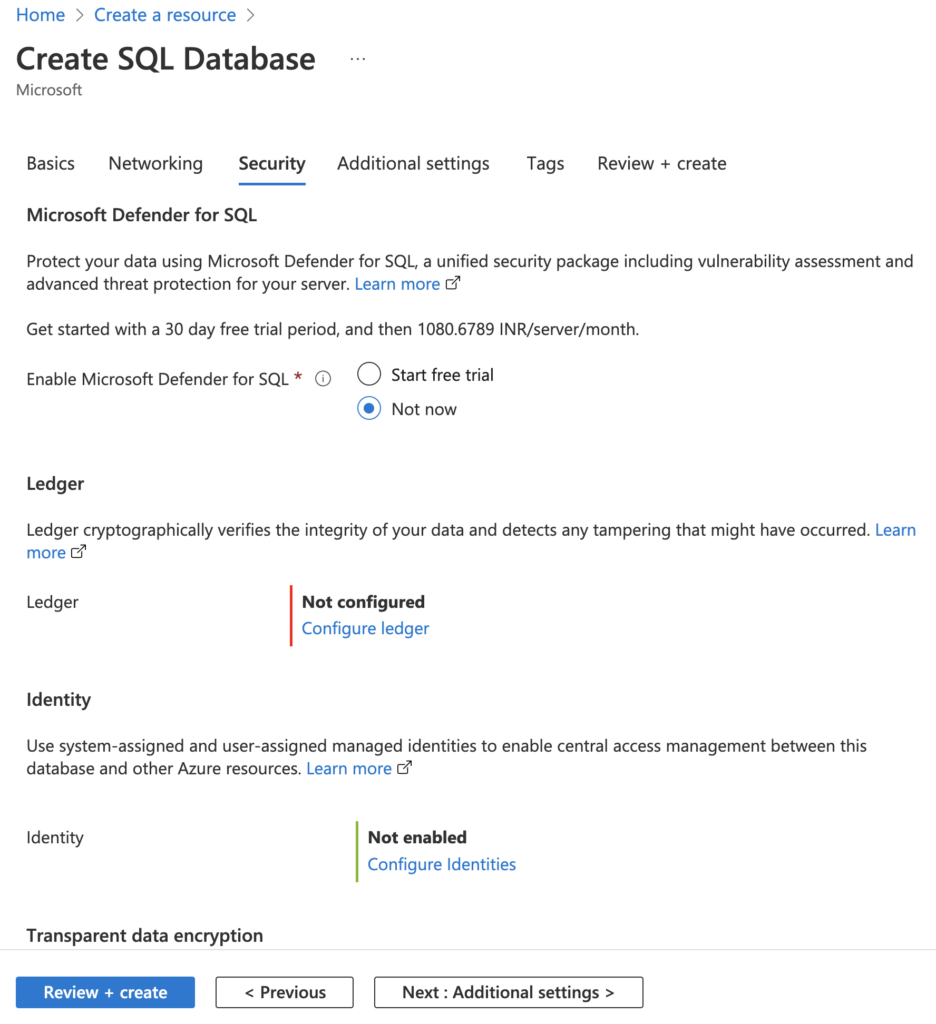The height and width of the screenshot is (1024, 936).
Task: Select the Not now radio option
Action: tap(369, 409)
